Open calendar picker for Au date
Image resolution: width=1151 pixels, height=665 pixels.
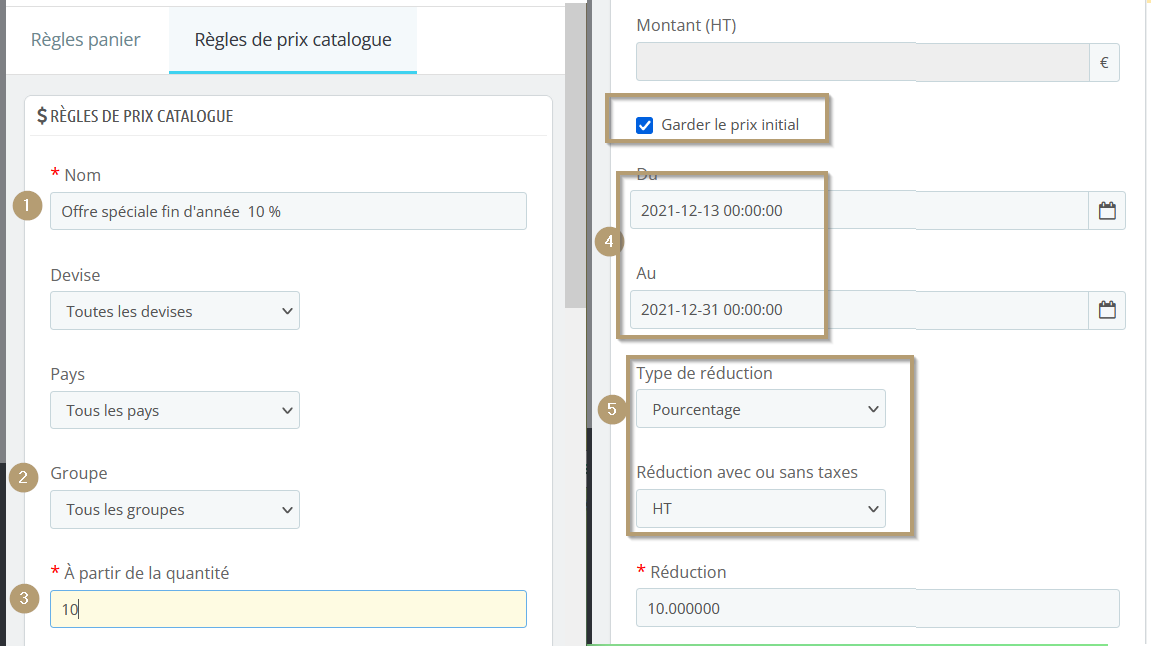(1107, 310)
